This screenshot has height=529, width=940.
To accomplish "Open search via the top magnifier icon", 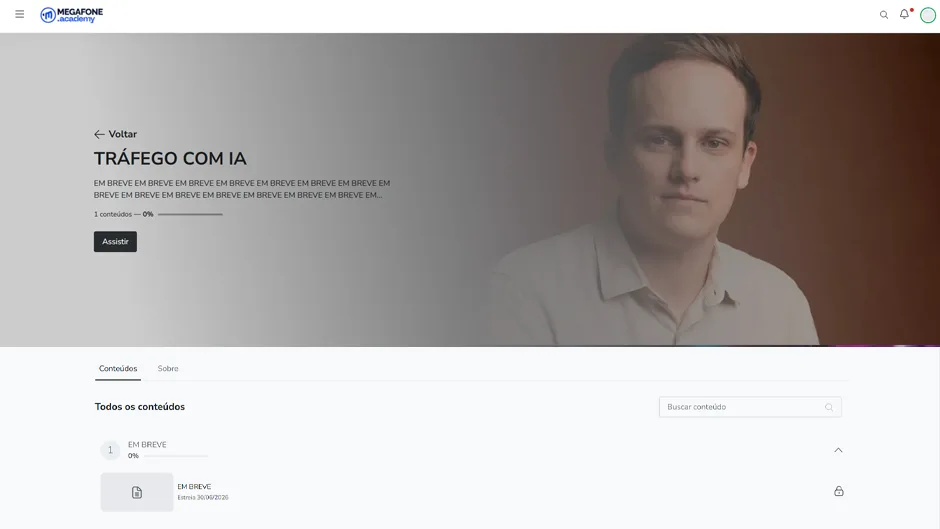I will click(x=884, y=15).
